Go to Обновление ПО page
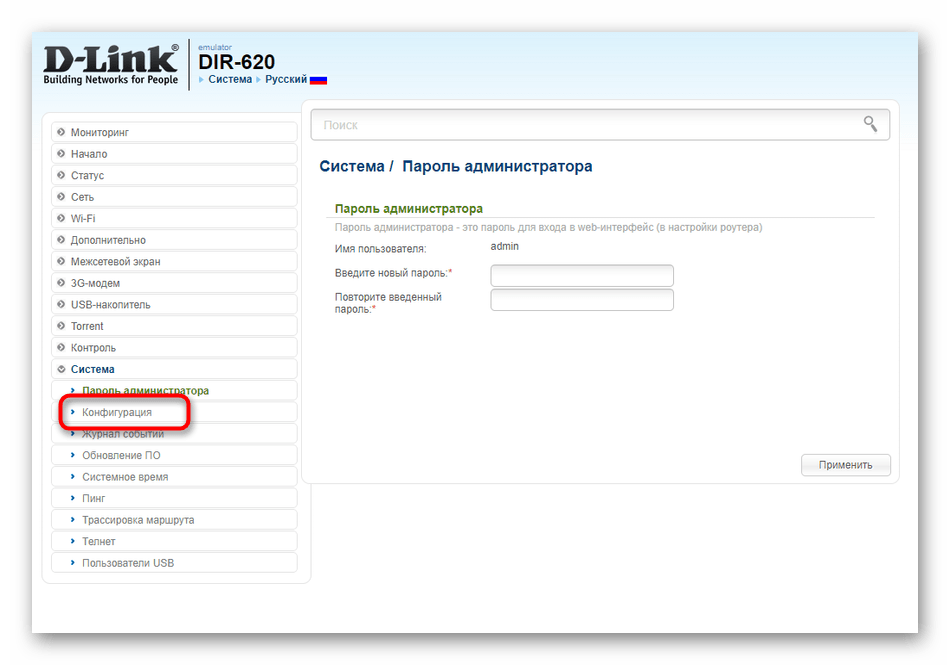The image size is (950, 665). tap(121, 455)
